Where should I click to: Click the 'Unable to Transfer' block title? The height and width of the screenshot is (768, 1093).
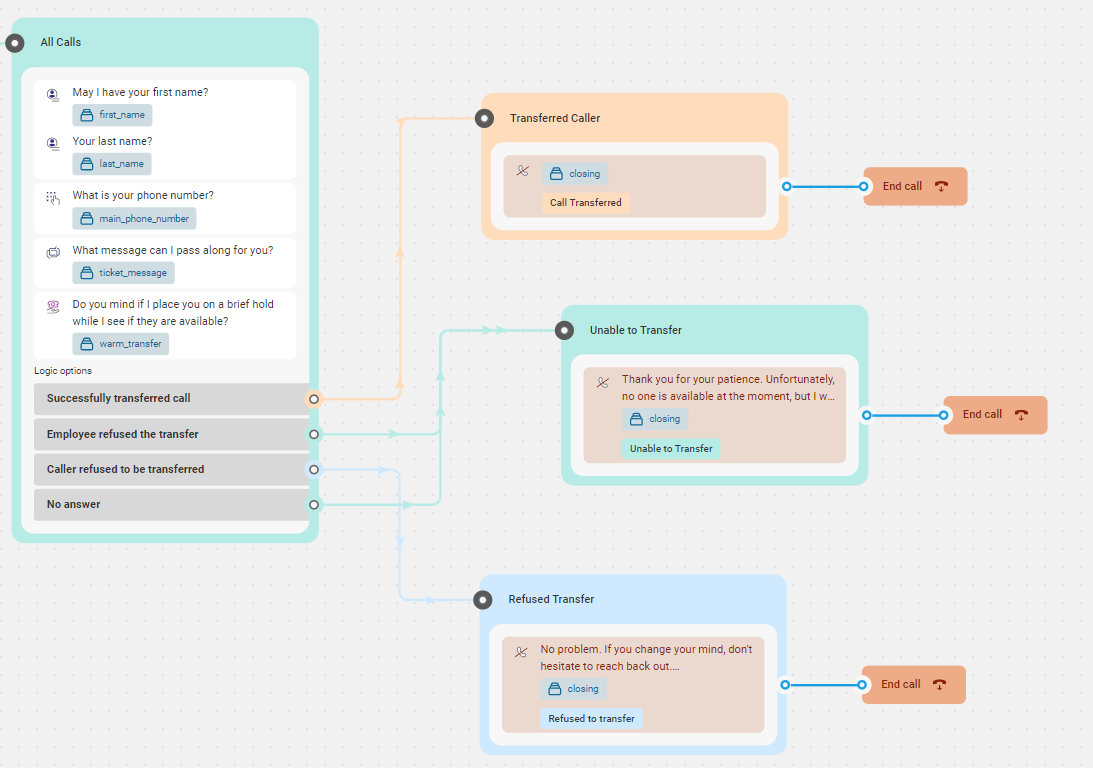tap(636, 330)
